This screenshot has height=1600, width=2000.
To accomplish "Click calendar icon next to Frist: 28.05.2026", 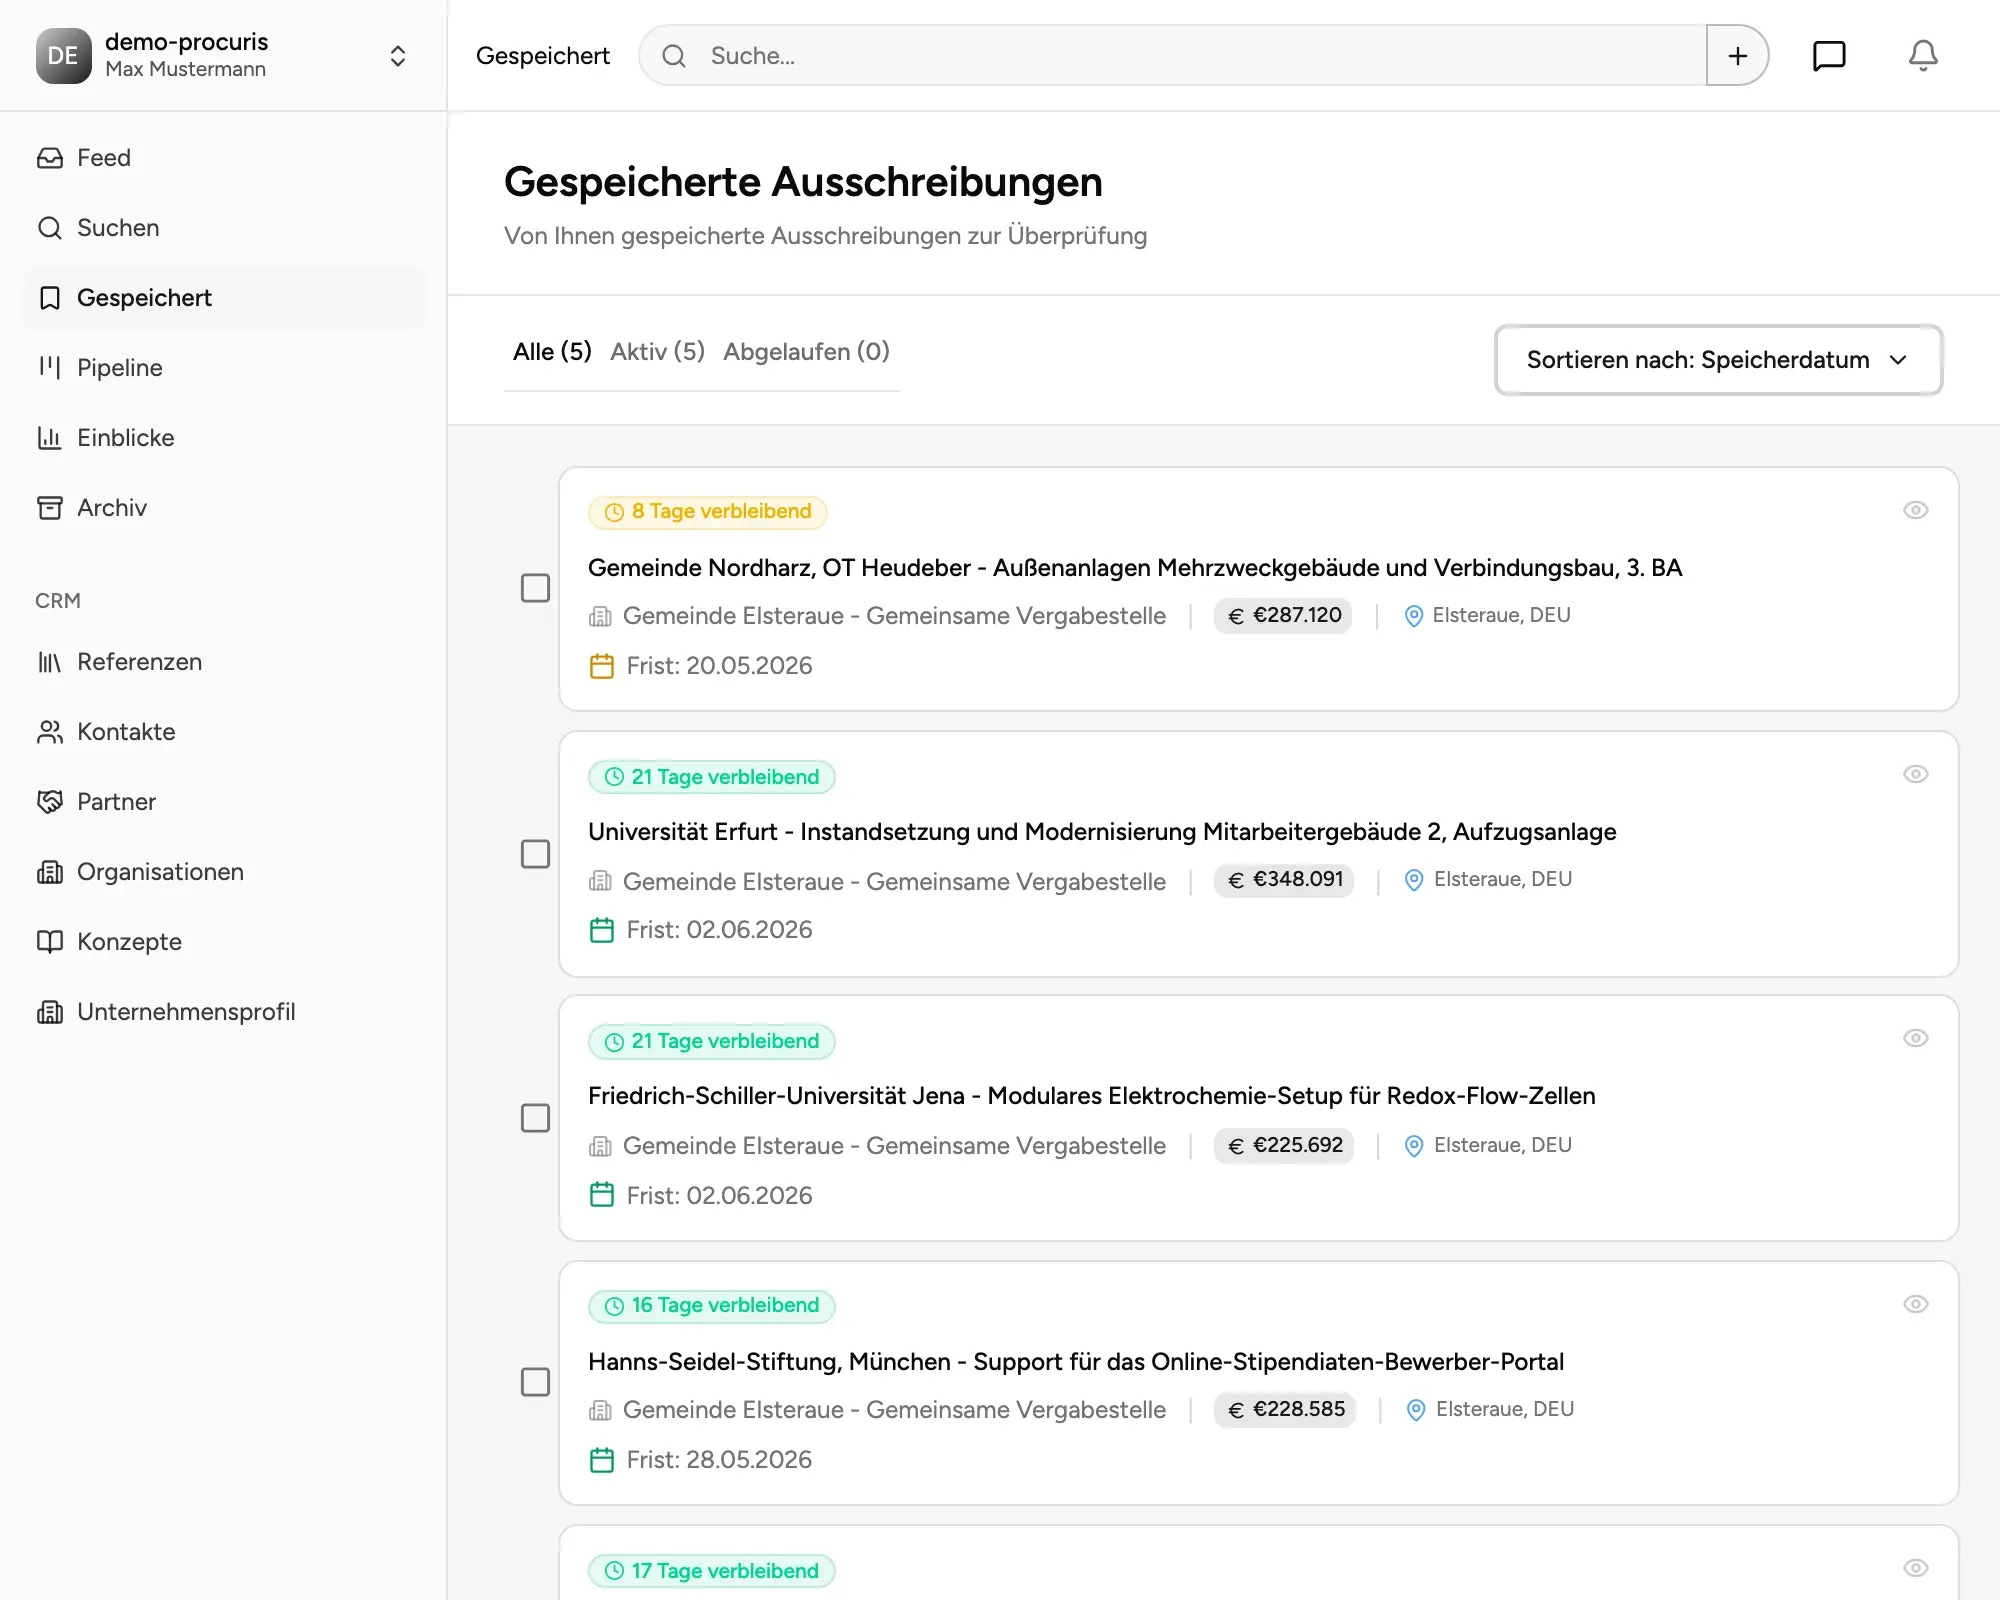I will [x=602, y=1460].
